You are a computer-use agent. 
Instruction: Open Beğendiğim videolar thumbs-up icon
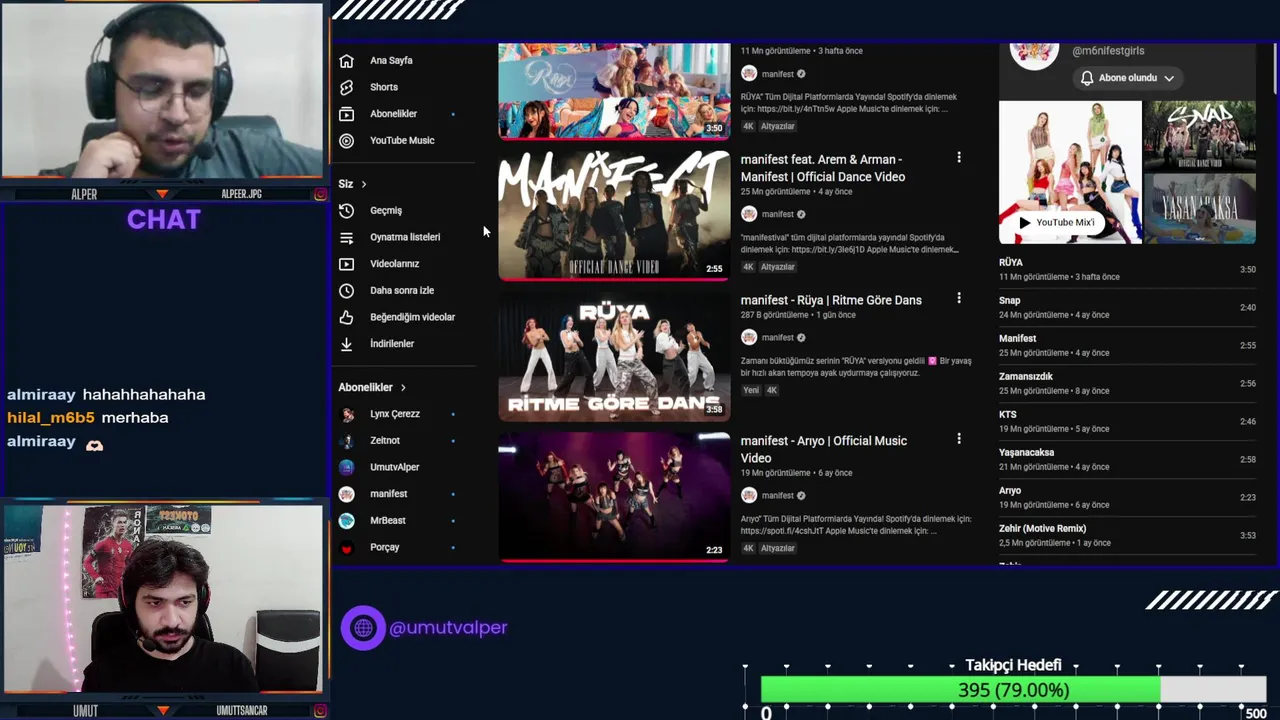(346, 317)
